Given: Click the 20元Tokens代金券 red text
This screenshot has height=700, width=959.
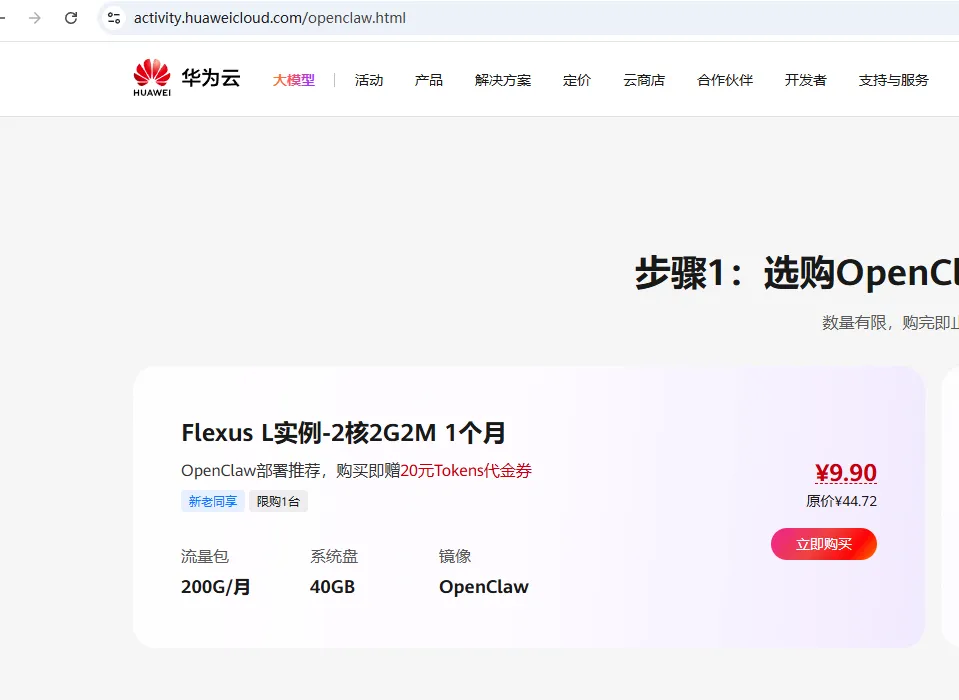Looking at the screenshot, I should [x=466, y=471].
